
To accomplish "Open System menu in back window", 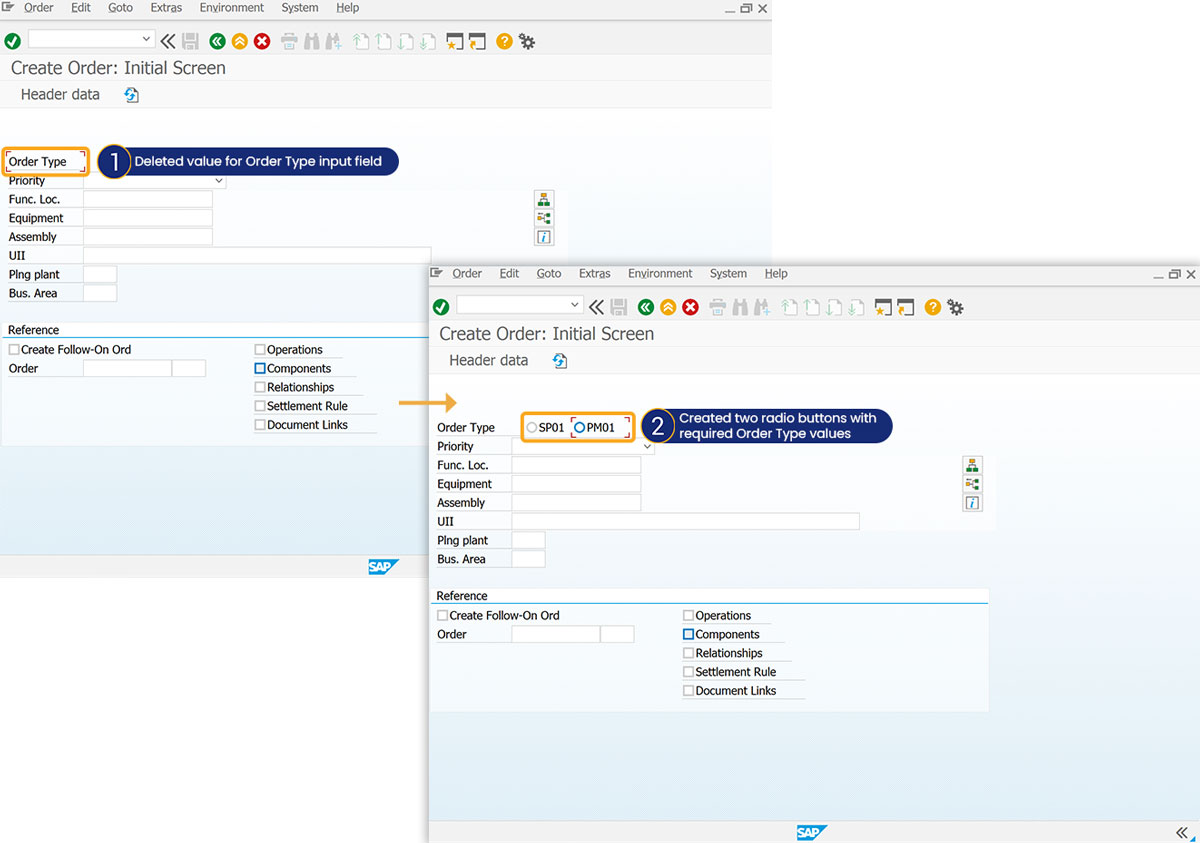I will (x=300, y=8).
